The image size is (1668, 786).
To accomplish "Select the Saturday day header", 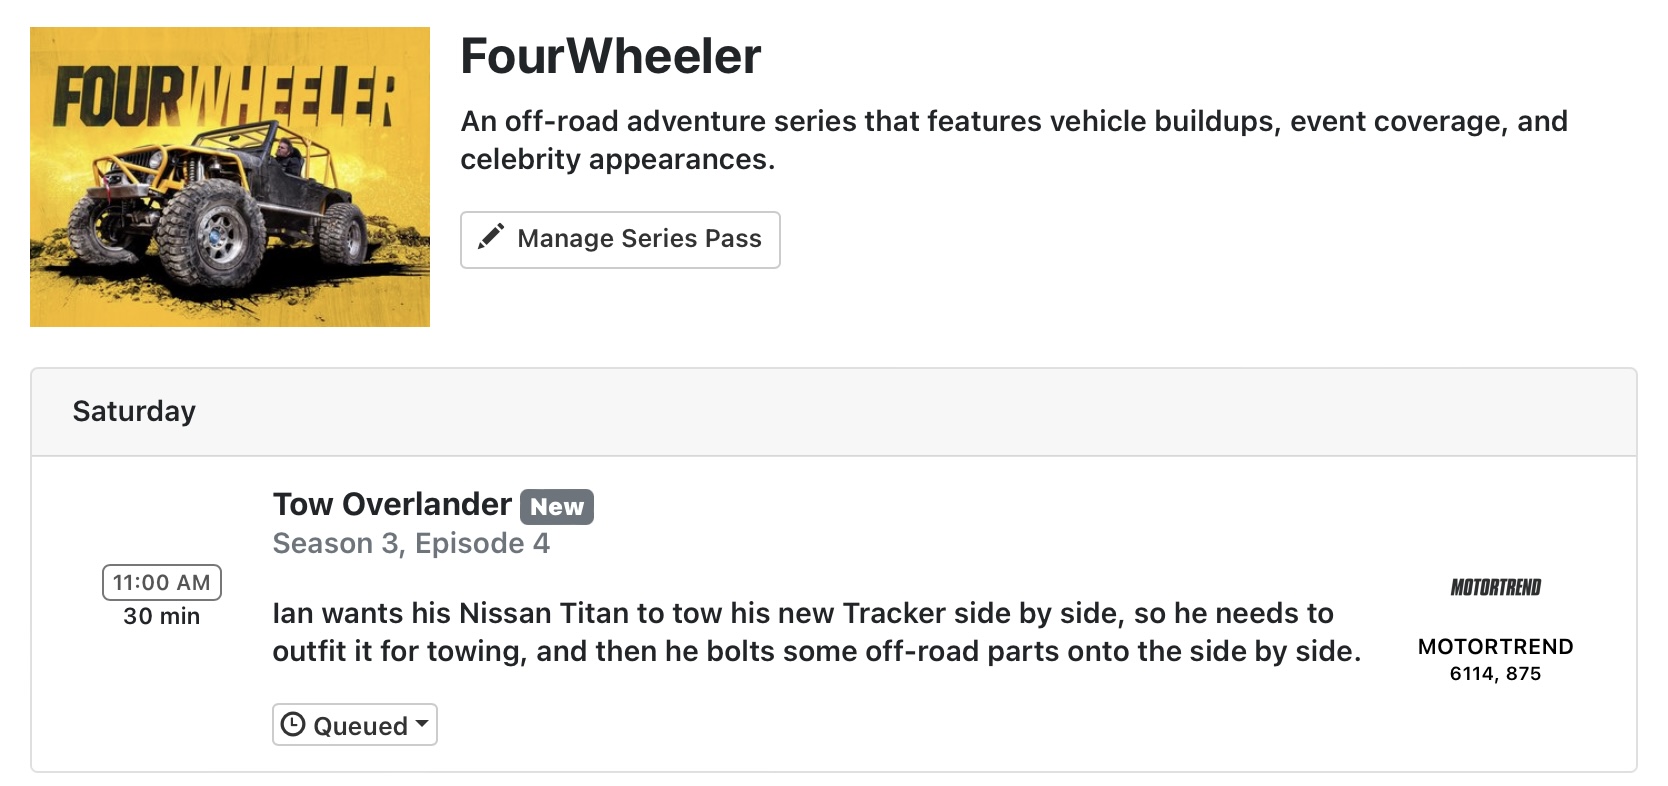I will coord(134,411).
